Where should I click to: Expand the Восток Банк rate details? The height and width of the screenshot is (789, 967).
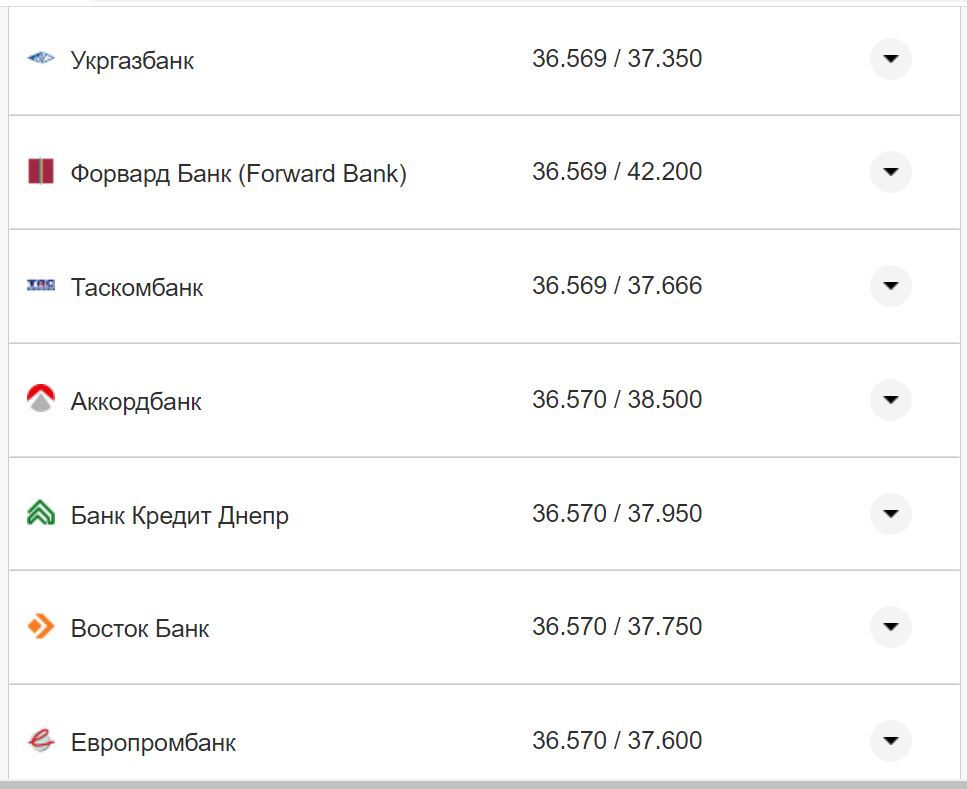click(x=889, y=628)
